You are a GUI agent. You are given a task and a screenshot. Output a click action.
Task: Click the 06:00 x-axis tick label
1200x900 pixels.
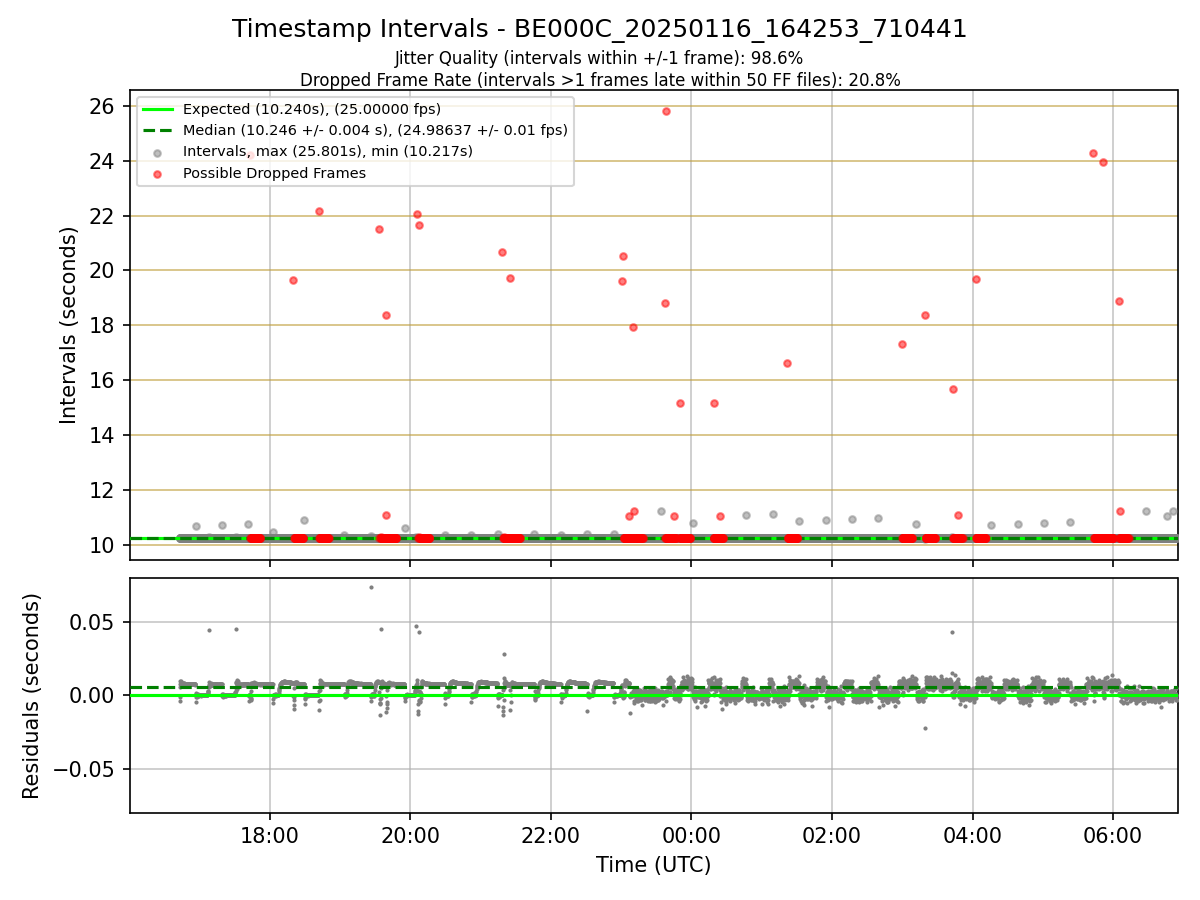[1113, 834]
